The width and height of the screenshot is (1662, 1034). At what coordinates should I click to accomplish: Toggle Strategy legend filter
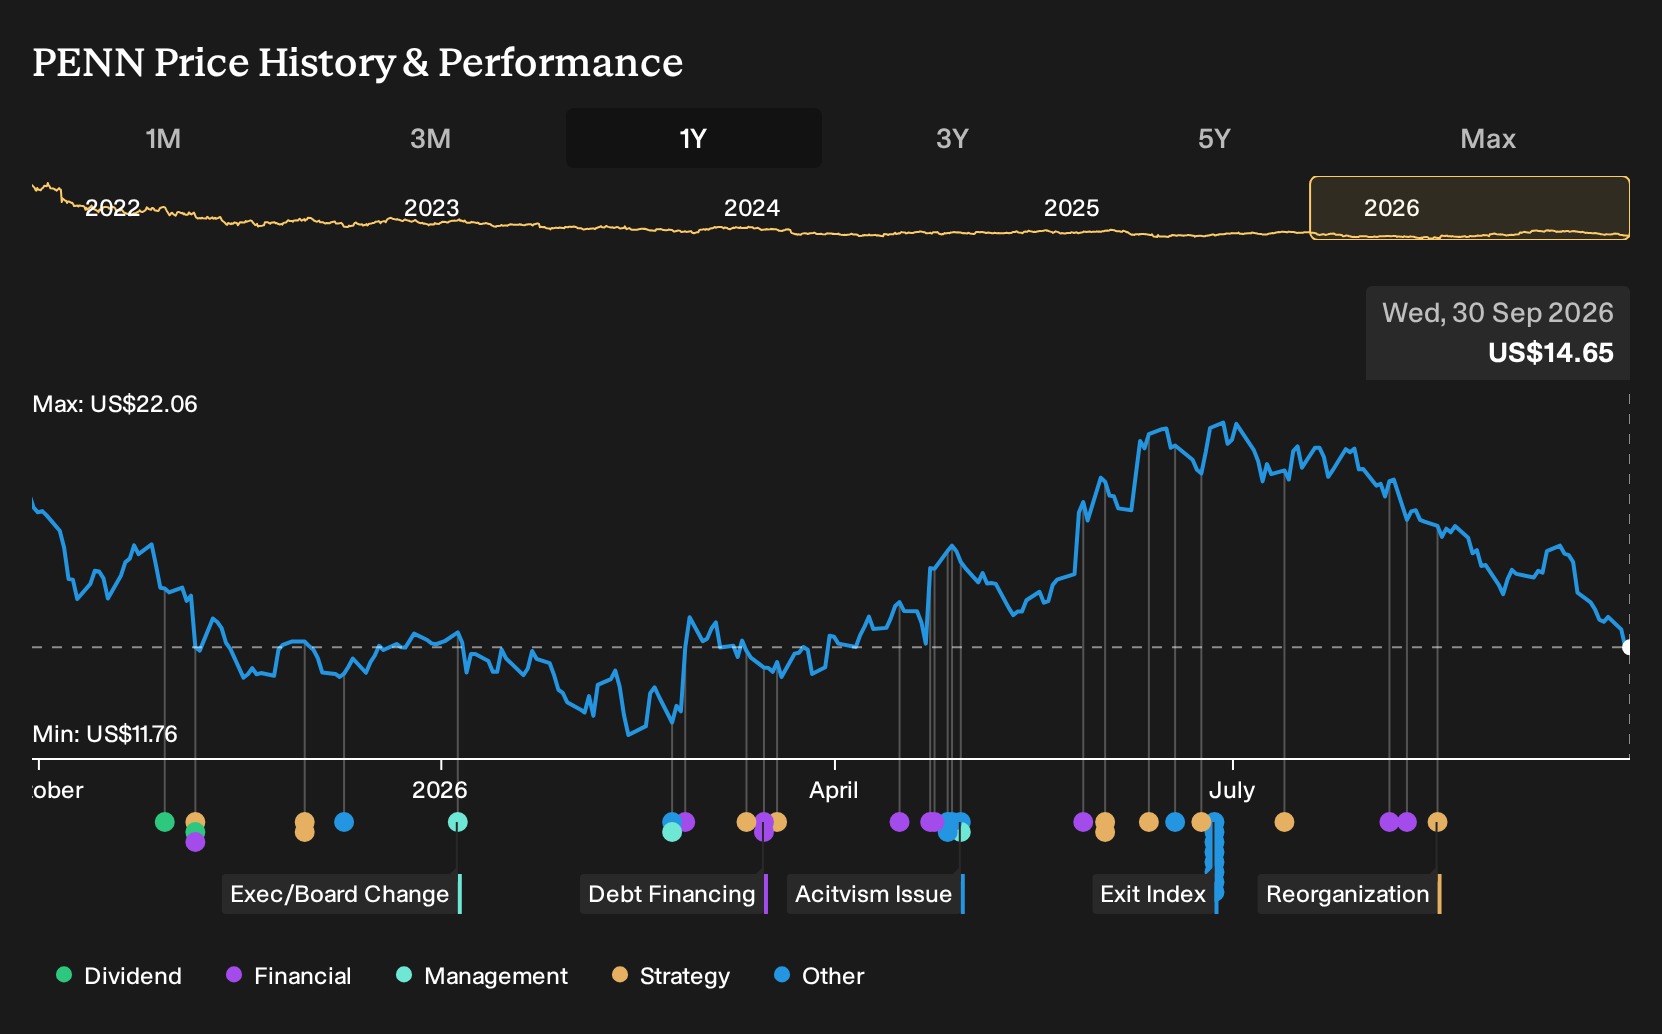671,976
